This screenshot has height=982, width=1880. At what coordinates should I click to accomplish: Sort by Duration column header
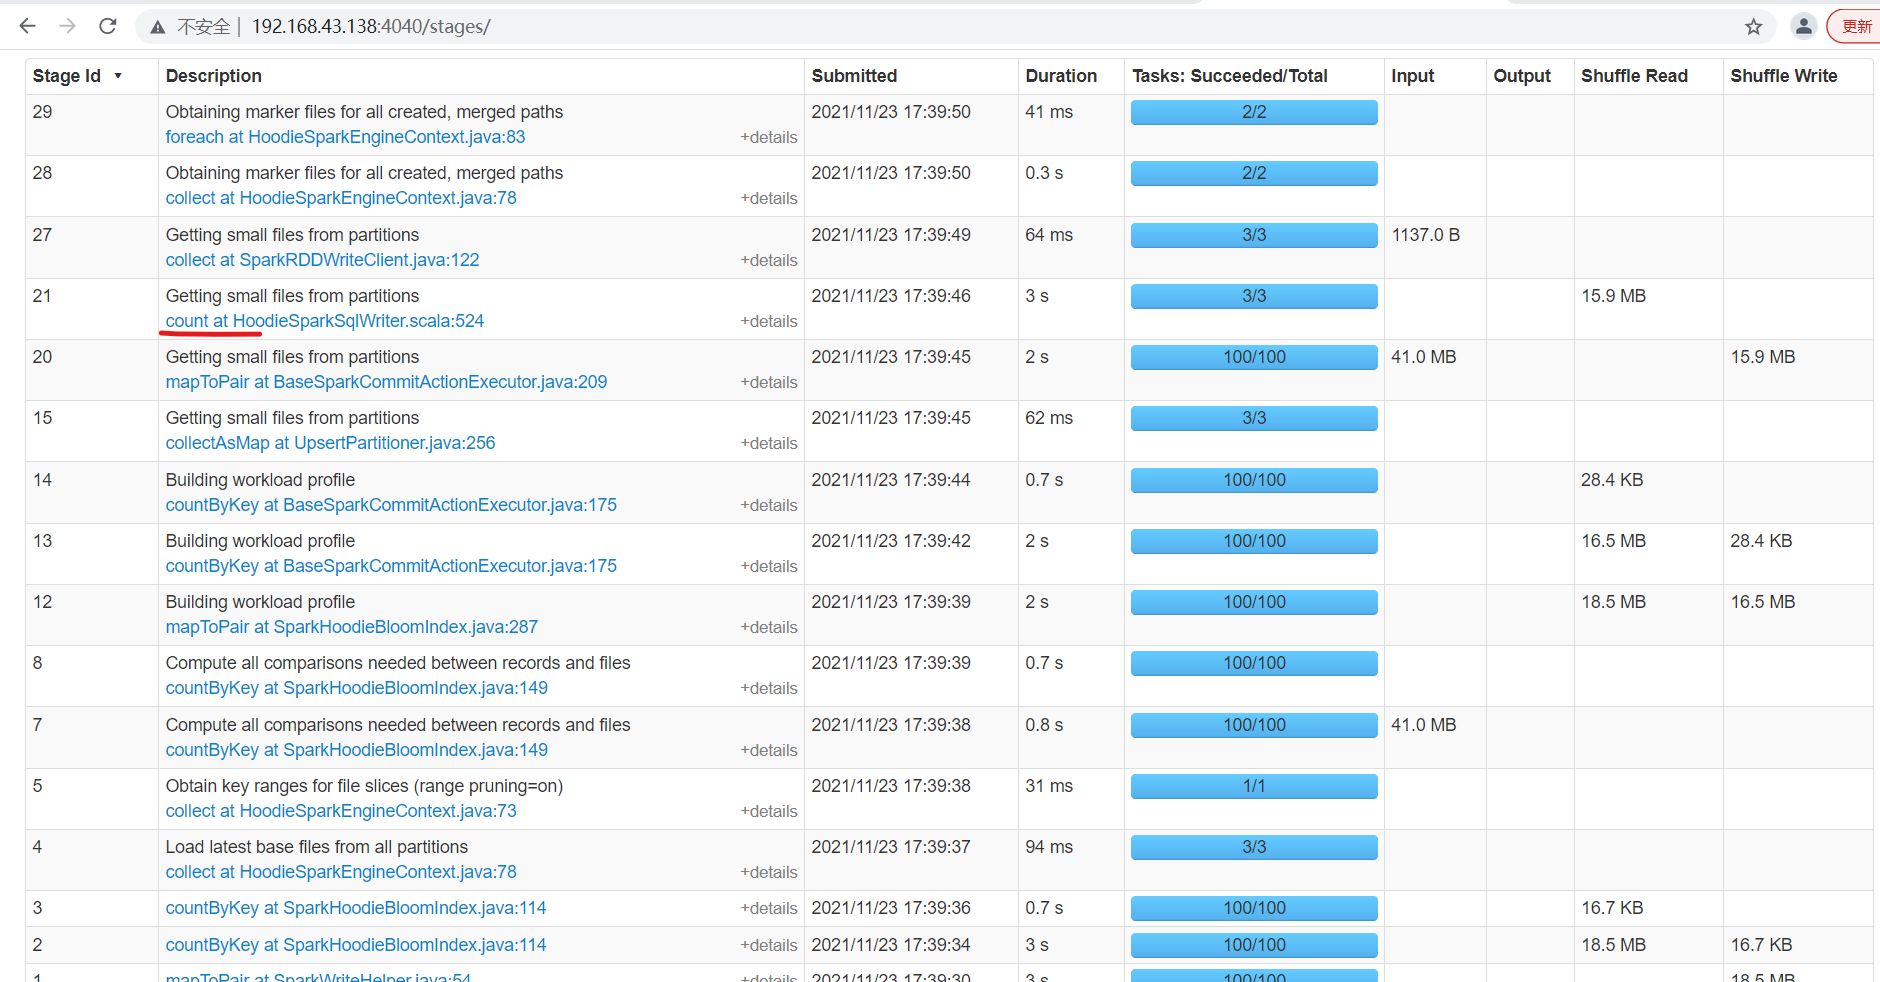1060,76
